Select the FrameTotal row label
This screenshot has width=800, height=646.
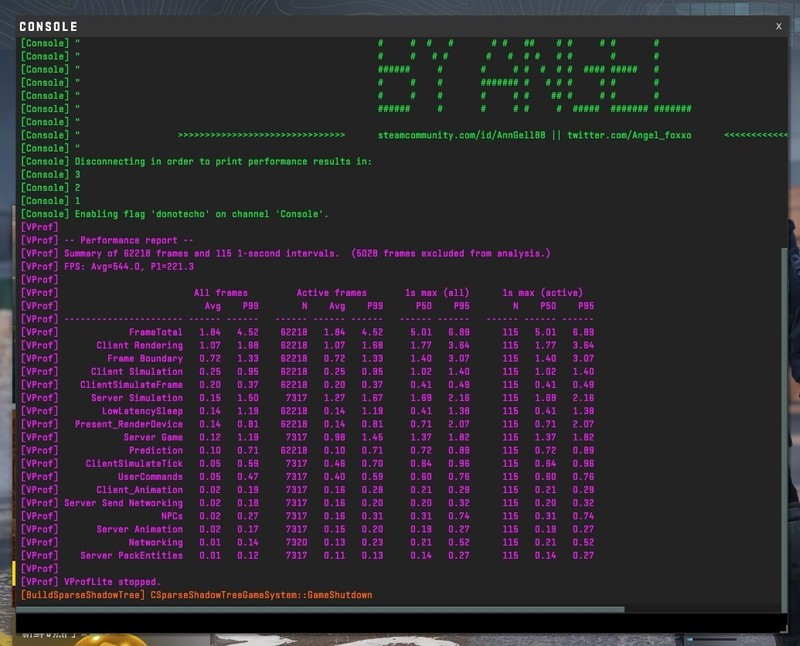tap(155, 332)
